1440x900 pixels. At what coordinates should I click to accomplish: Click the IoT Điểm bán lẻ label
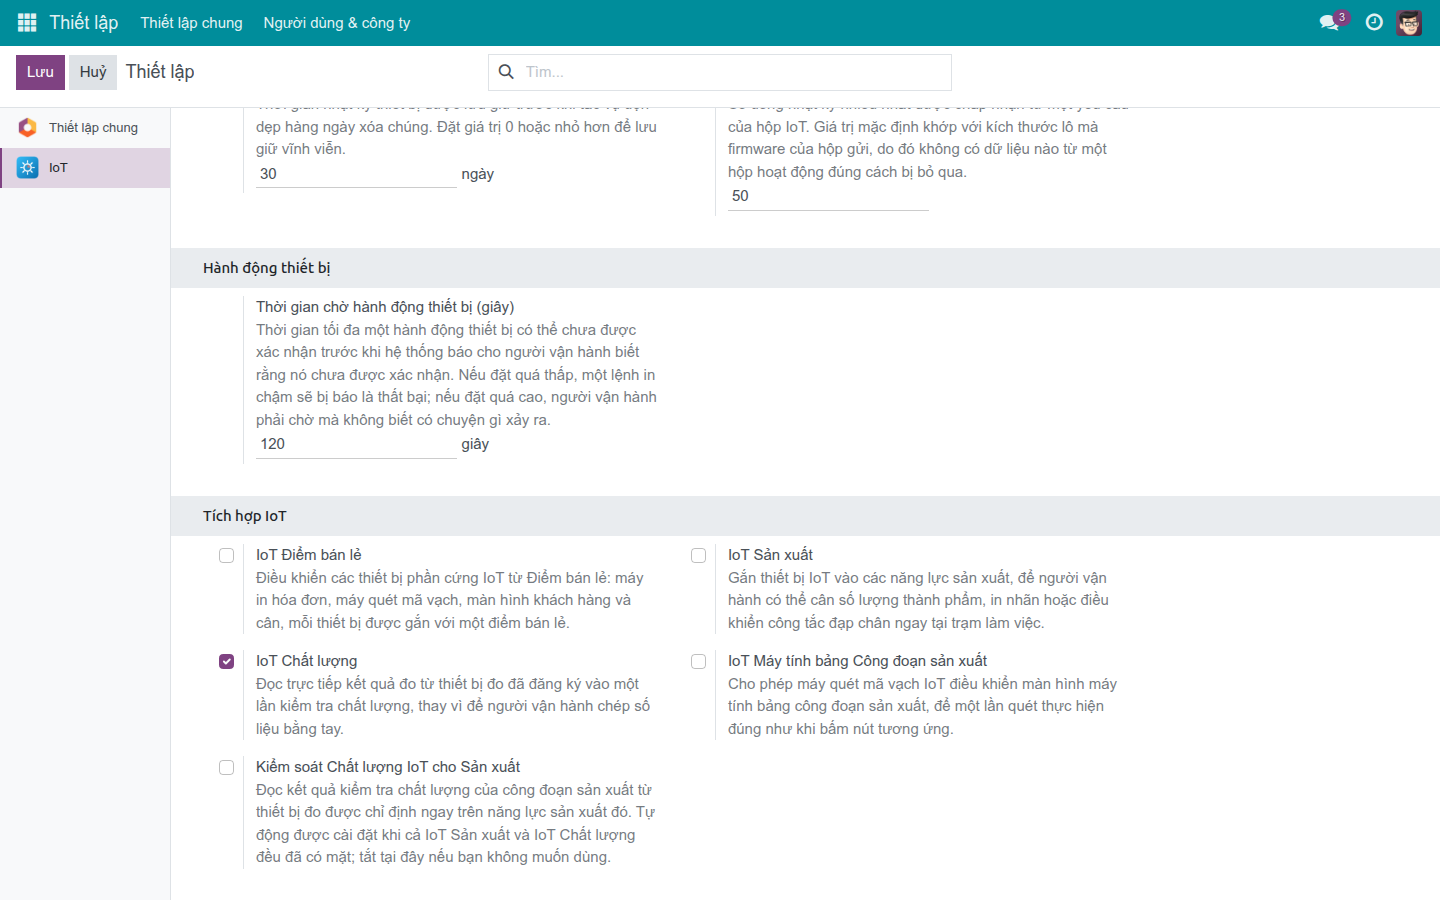308,555
